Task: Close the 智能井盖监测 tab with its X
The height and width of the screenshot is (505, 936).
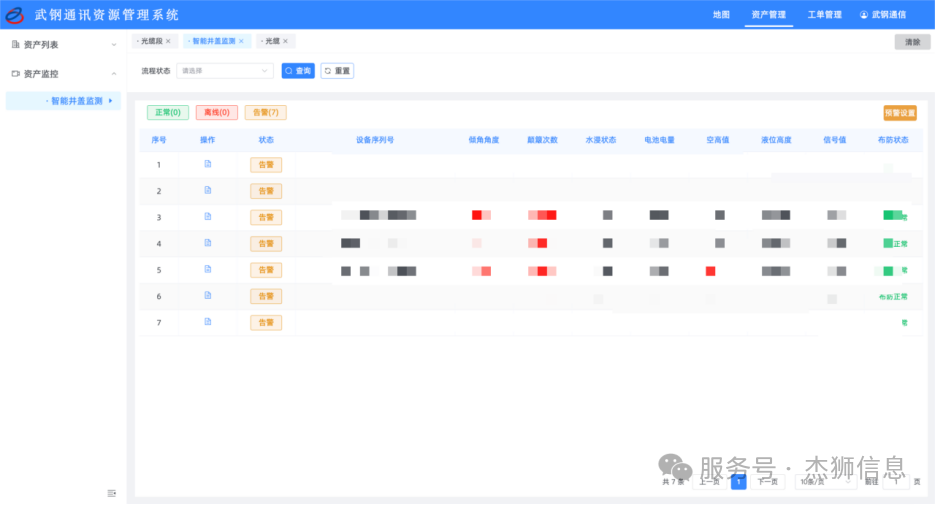Action: [241, 41]
